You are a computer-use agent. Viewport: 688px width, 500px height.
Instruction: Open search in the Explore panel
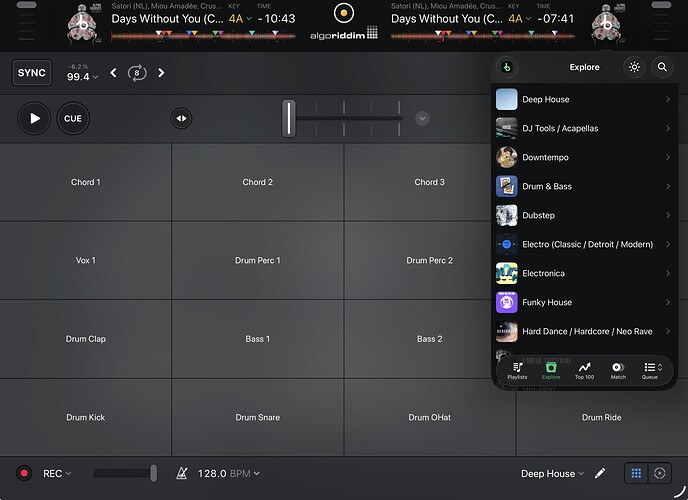point(662,68)
